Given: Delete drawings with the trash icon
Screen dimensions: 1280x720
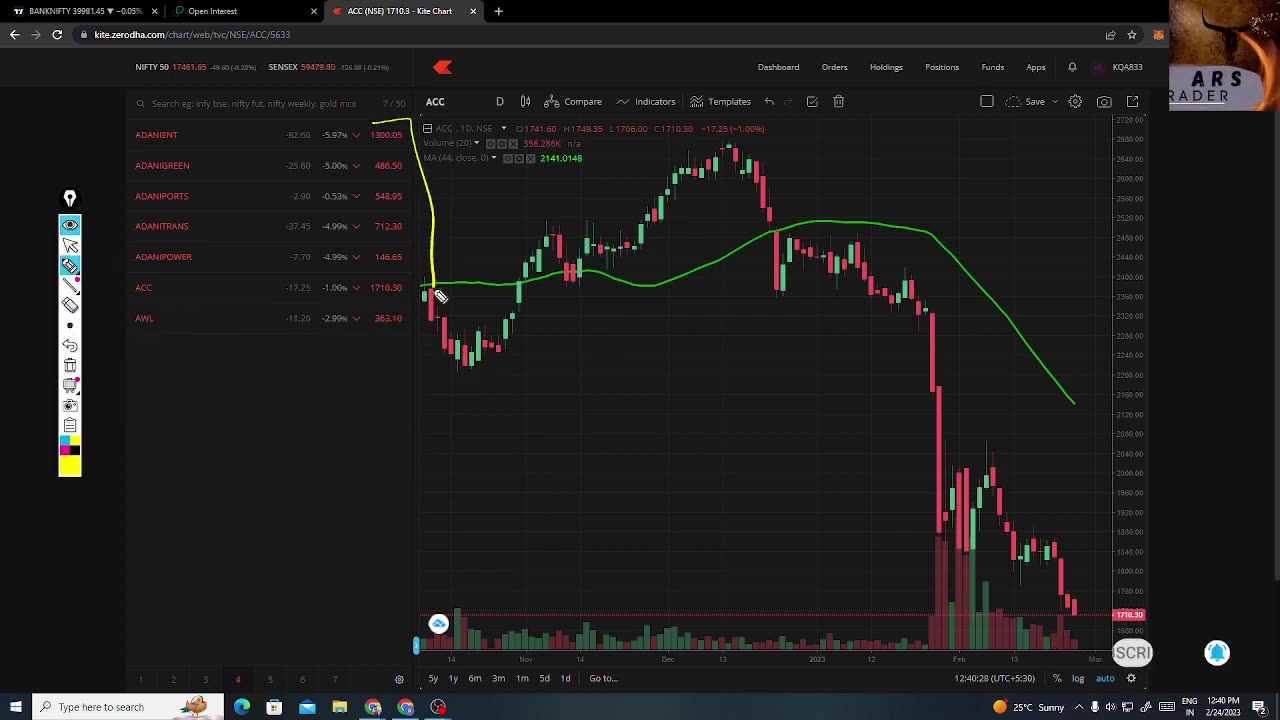Looking at the screenshot, I should (838, 101).
